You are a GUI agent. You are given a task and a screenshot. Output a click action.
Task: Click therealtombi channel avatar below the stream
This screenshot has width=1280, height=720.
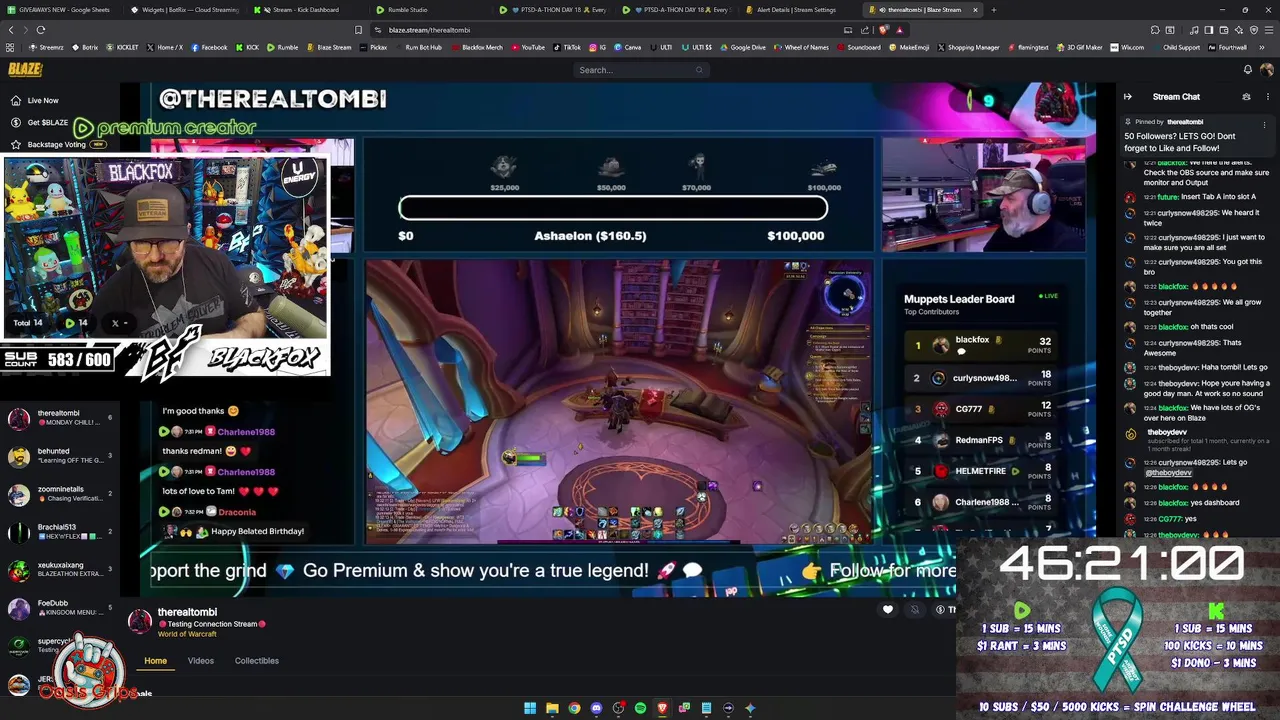click(140, 621)
